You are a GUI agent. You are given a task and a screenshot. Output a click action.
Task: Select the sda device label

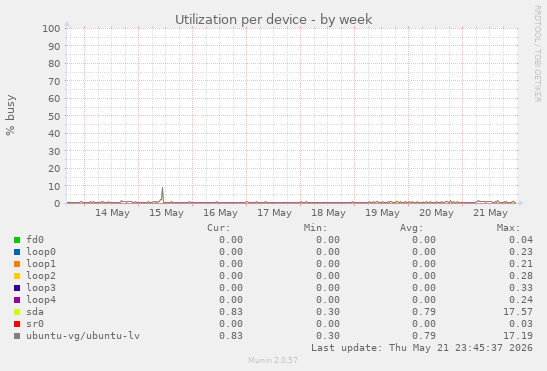pos(35,312)
